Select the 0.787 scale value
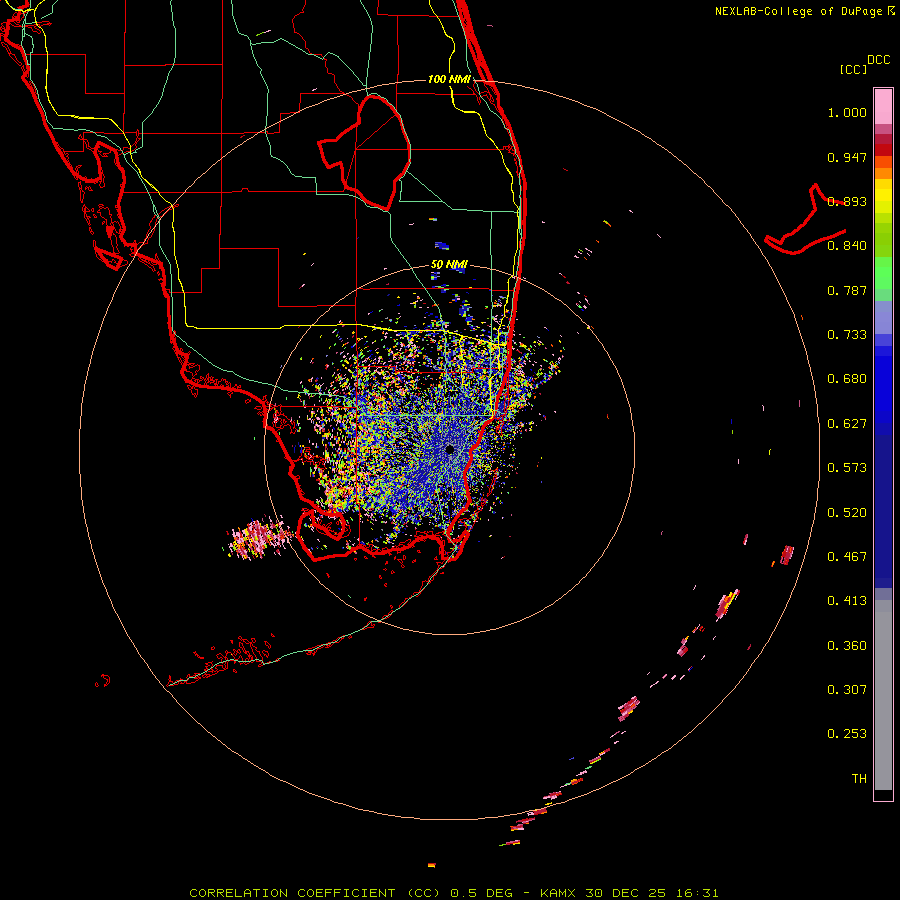The width and height of the screenshot is (900, 900). pyautogui.click(x=847, y=290)
